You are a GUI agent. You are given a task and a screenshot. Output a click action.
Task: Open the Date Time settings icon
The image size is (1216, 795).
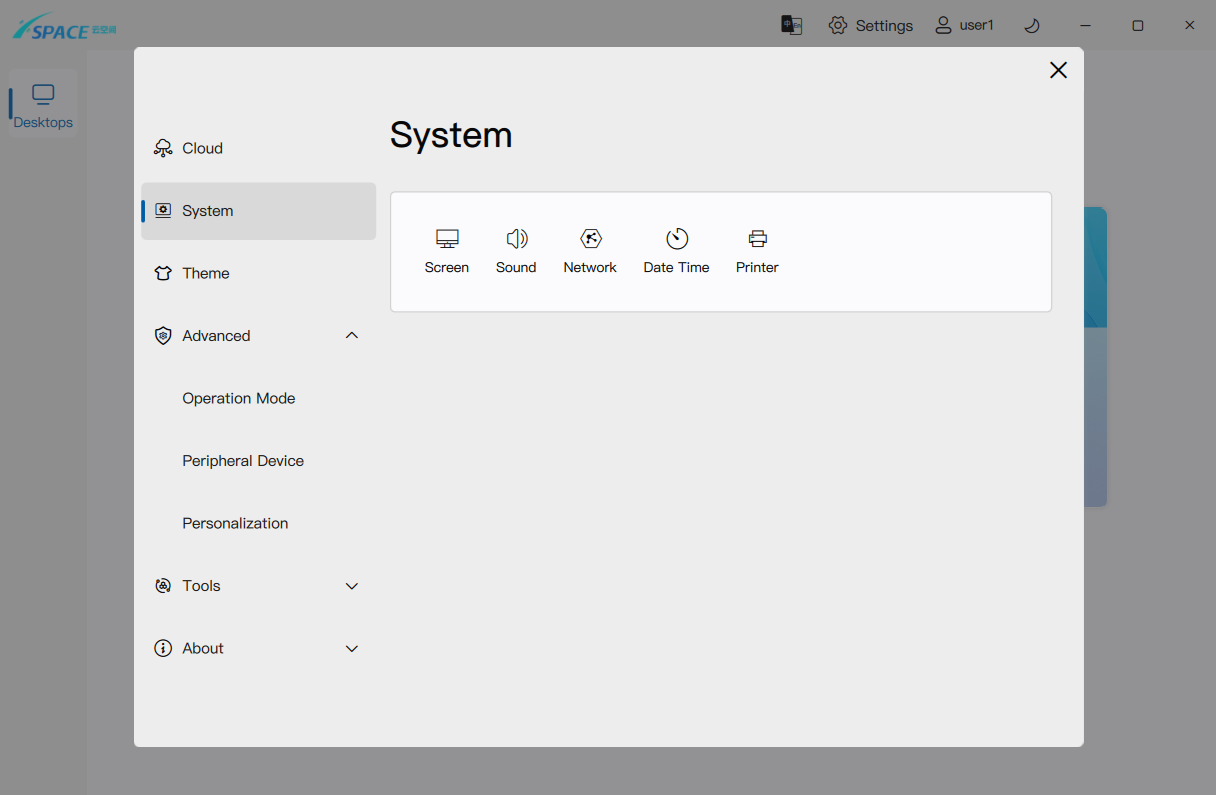coord(677,240)
